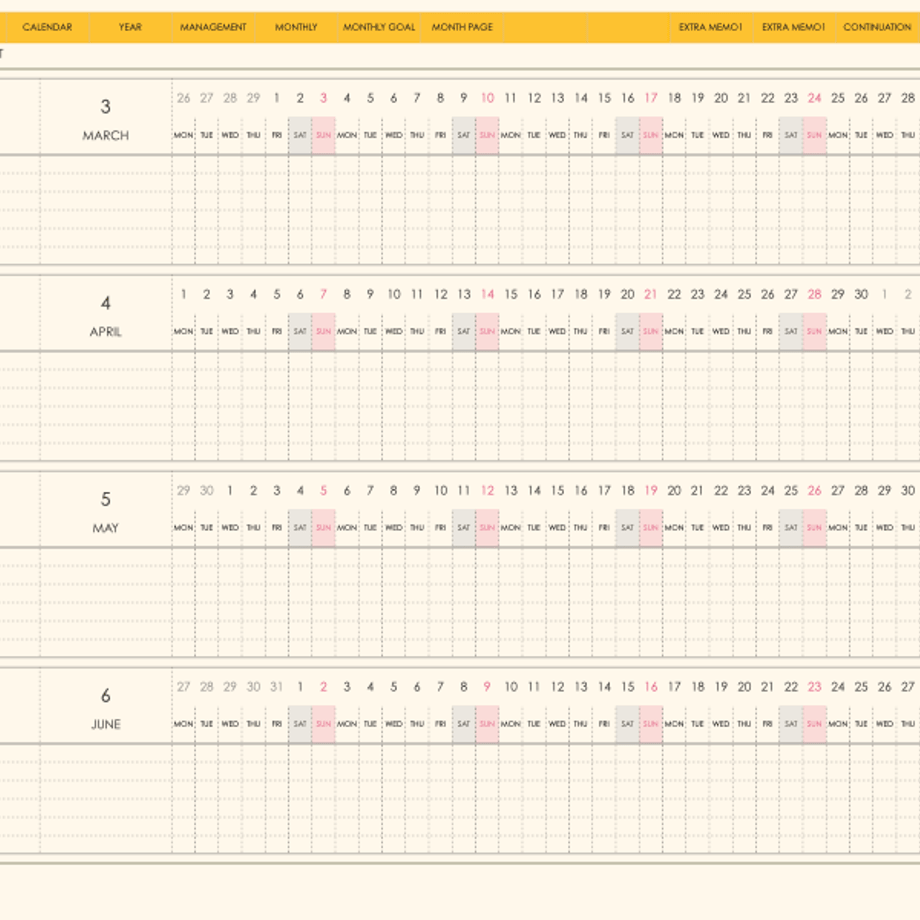Image resolution: width=920 pixels, height=920 pixels.
Task: Select date 14 in the April row
Action: pos(488,295)
